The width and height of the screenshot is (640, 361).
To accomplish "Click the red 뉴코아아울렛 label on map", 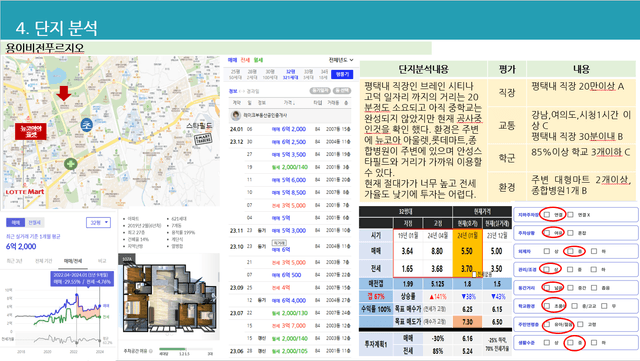I will click(x=31, y=131).
